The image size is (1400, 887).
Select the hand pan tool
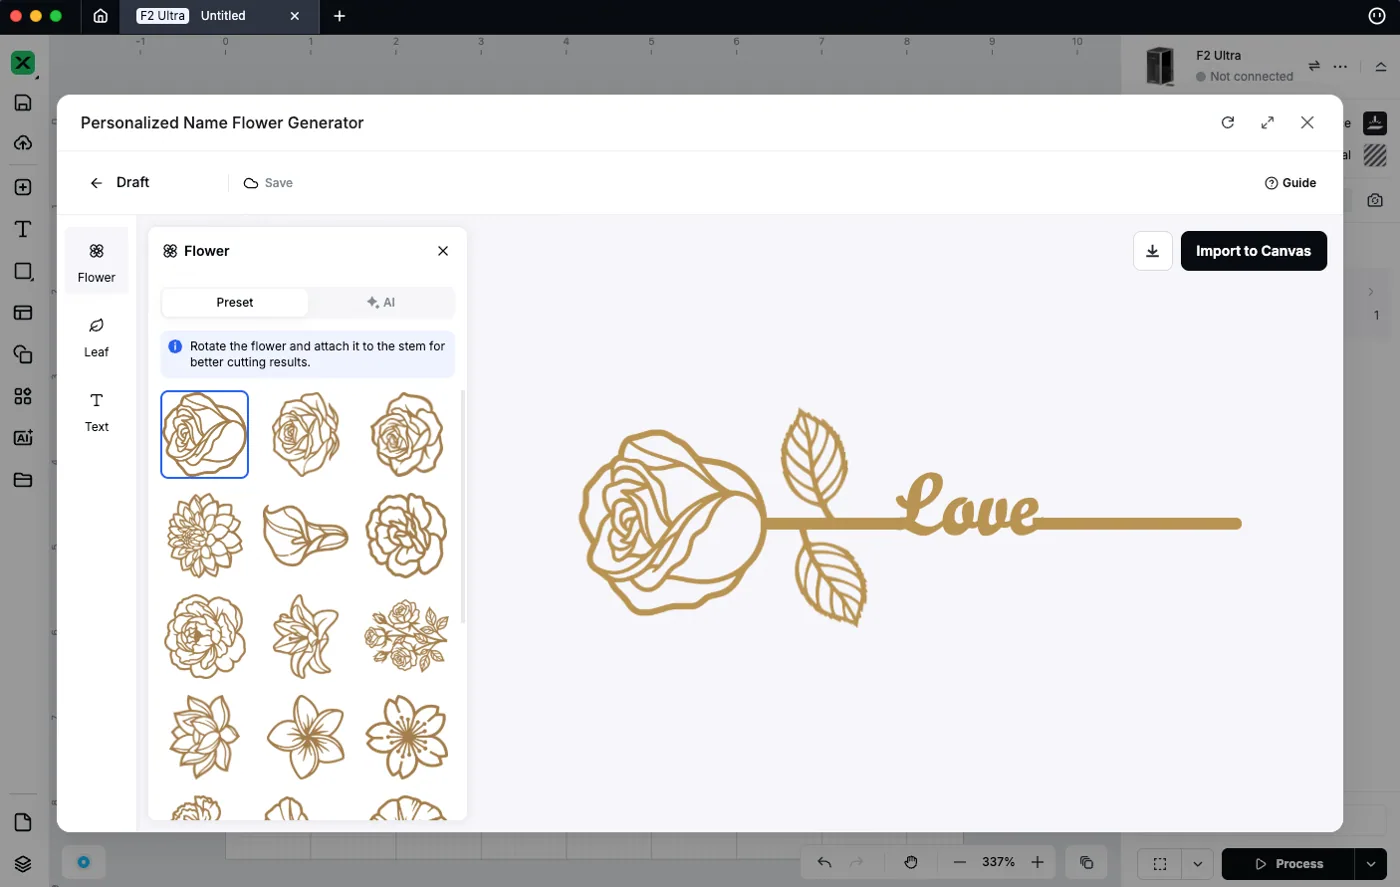click(x=910, y=862)
